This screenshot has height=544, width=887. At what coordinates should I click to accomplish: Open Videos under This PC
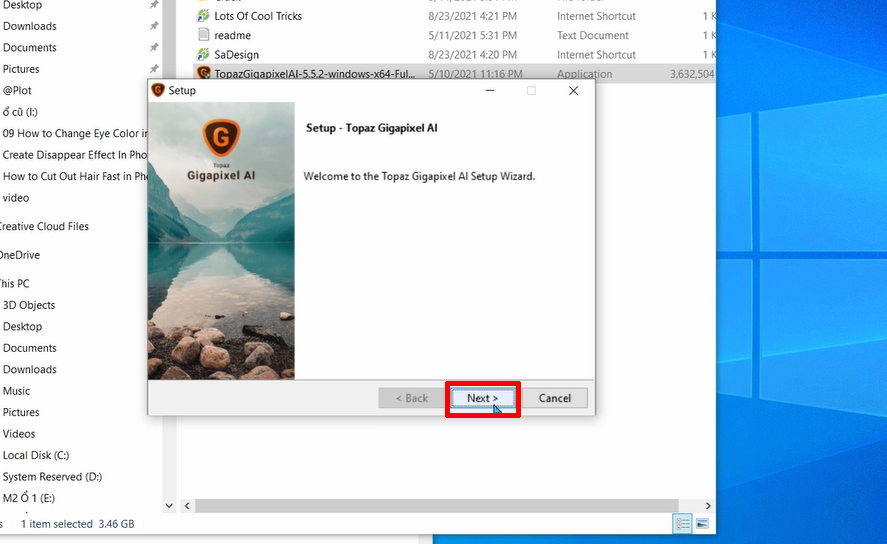tap(19, 434)
